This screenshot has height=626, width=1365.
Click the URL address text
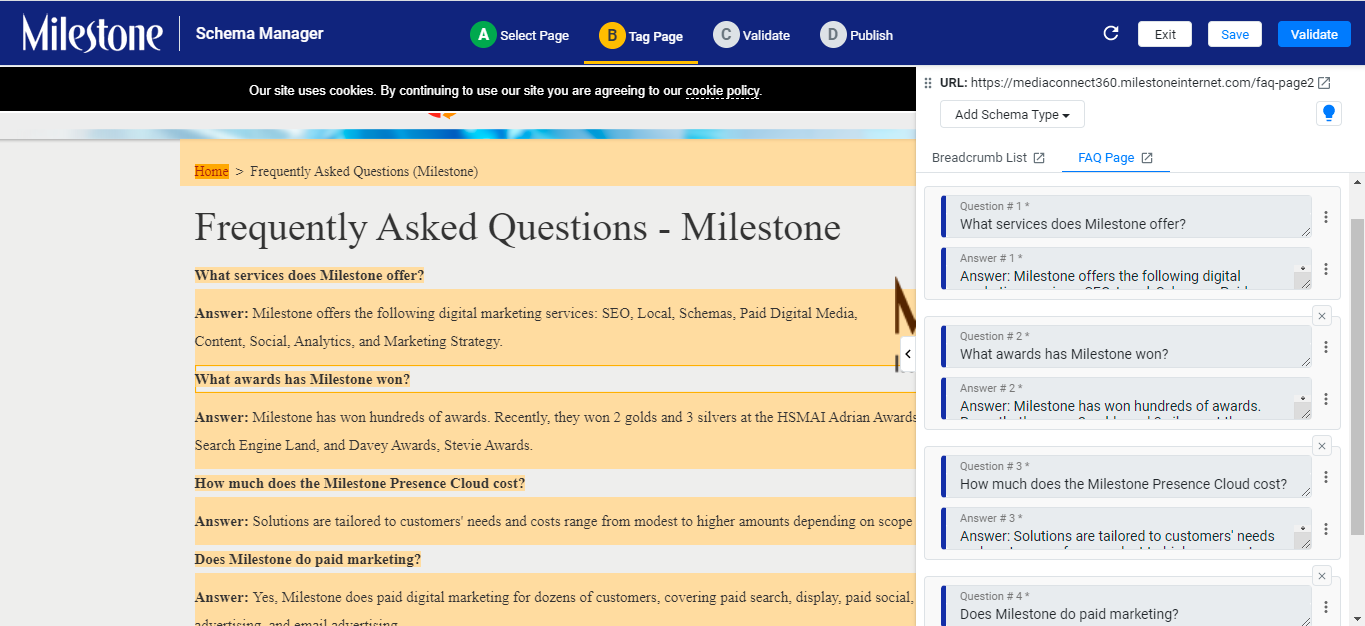pos(1142,83)
